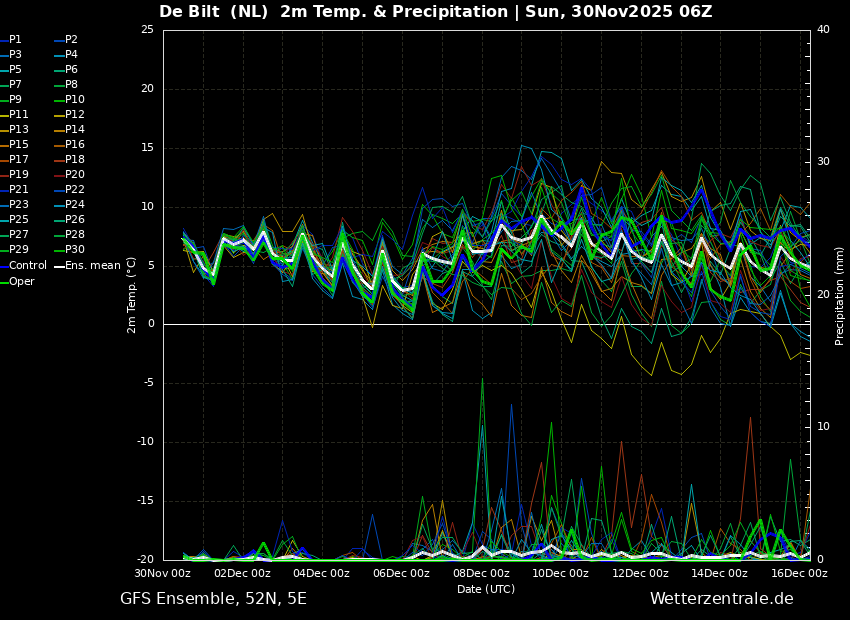Click the P1 legend entry
The height and width of the screenshot is (620, 850).
click(15, 40)
